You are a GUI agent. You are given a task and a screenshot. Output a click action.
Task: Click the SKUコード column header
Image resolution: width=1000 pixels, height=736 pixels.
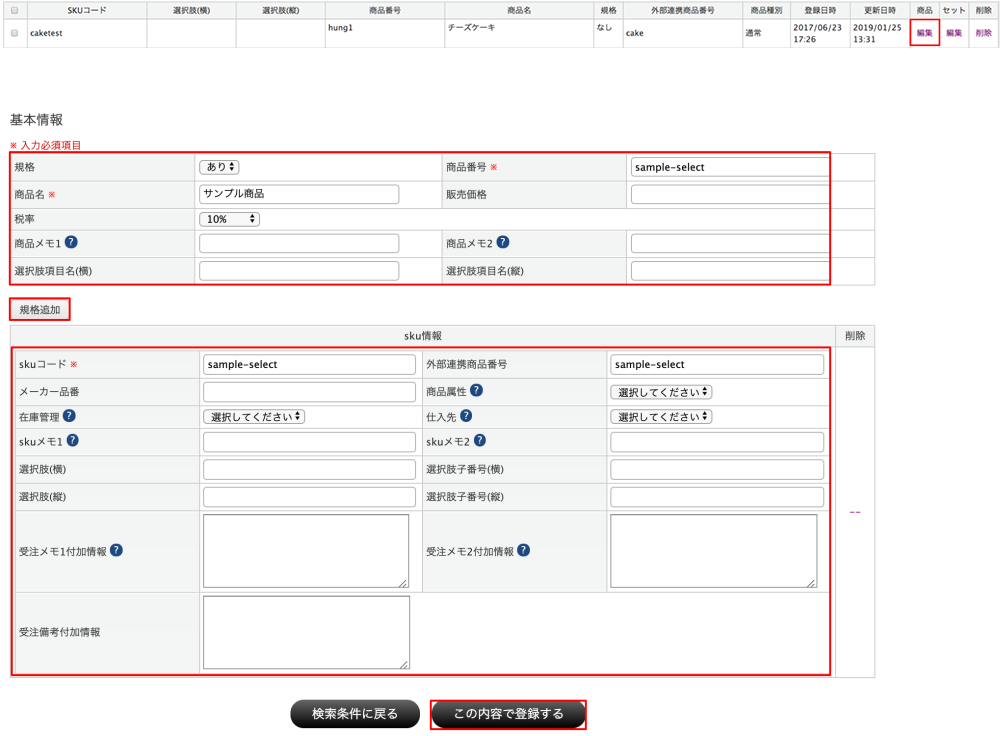click(87, 10)
